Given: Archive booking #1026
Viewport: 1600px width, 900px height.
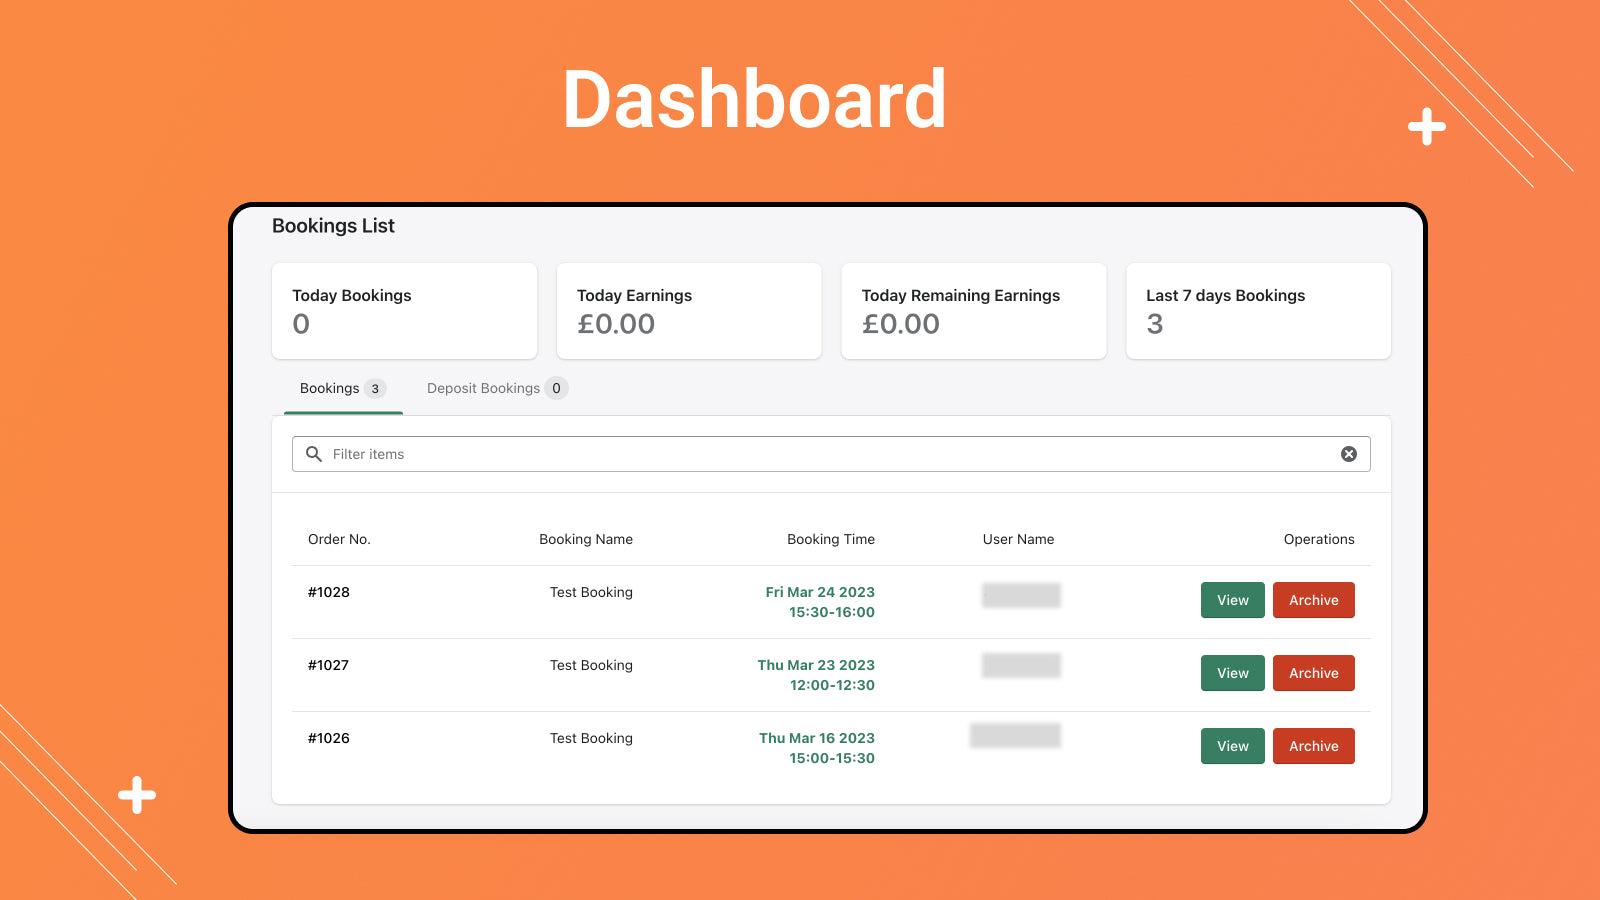Looking at the screenshot, I should [1313, 746].
